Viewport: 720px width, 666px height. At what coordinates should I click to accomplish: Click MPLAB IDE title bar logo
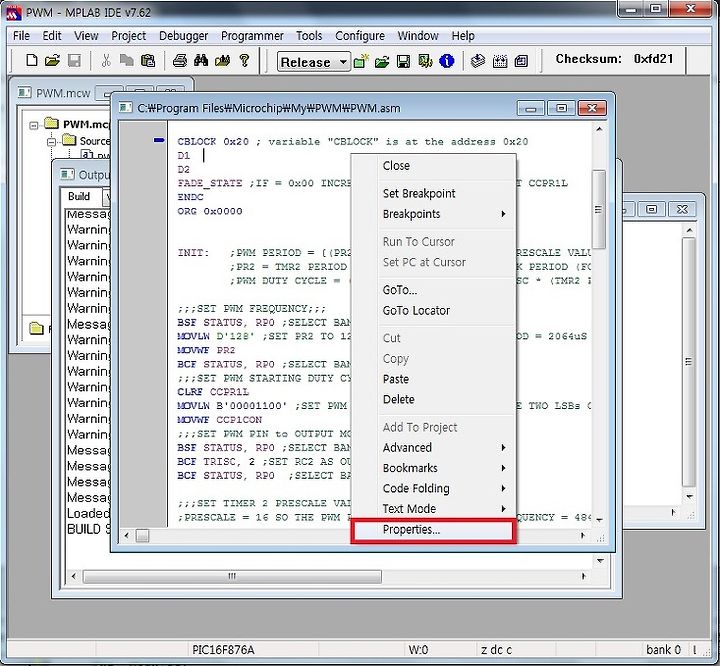click(x=14, y=12)
